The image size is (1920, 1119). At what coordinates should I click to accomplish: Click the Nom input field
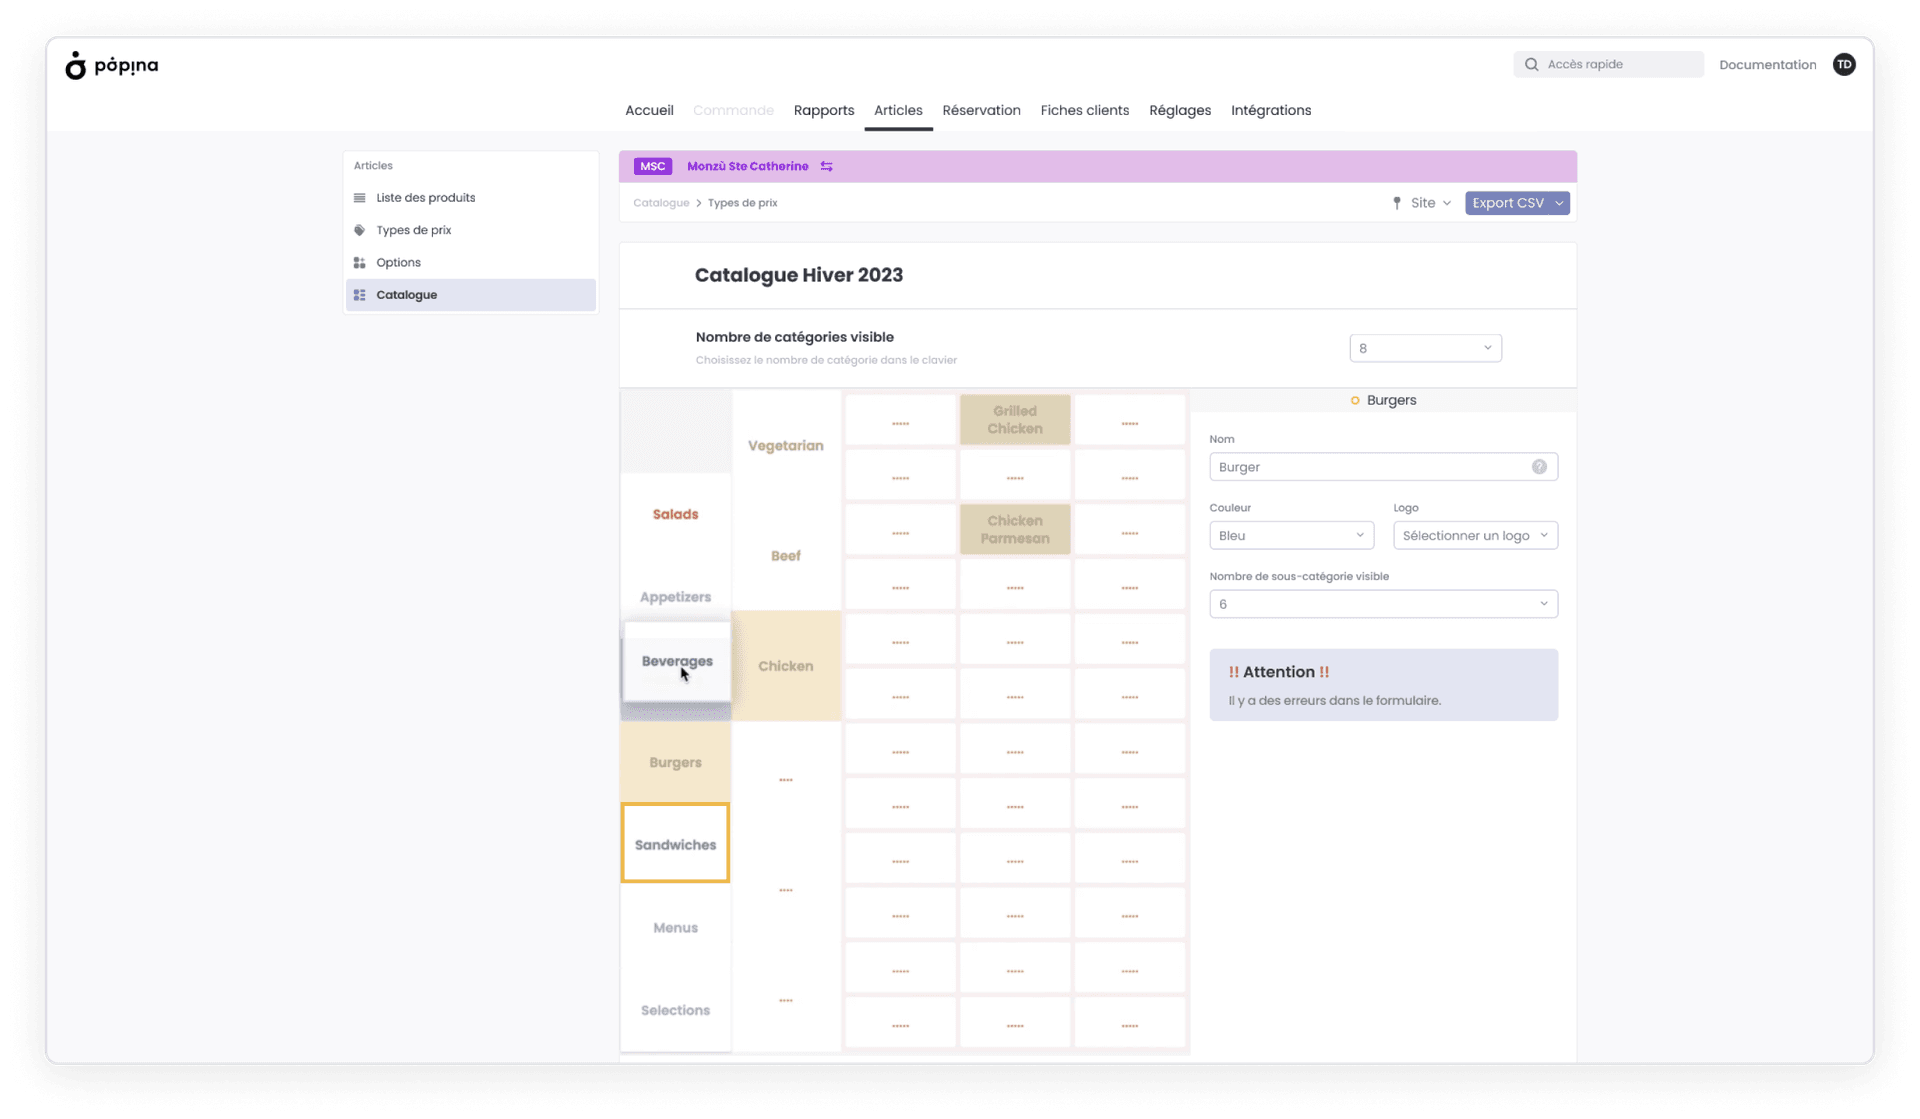1368,467
